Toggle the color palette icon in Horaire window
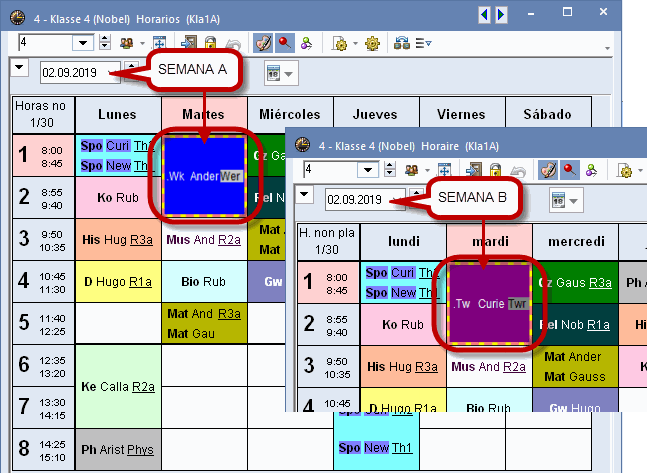Image resolution: width=647 pixels, height=473 pixels. click(x=548, y=170)
